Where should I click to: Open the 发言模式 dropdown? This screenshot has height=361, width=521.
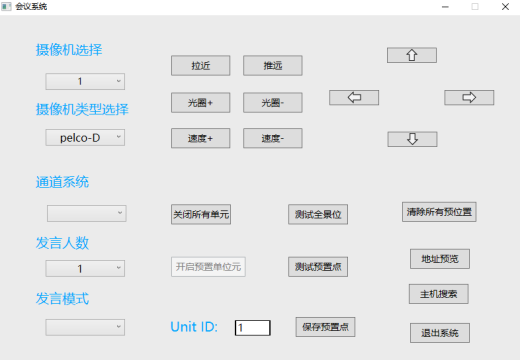85,327
